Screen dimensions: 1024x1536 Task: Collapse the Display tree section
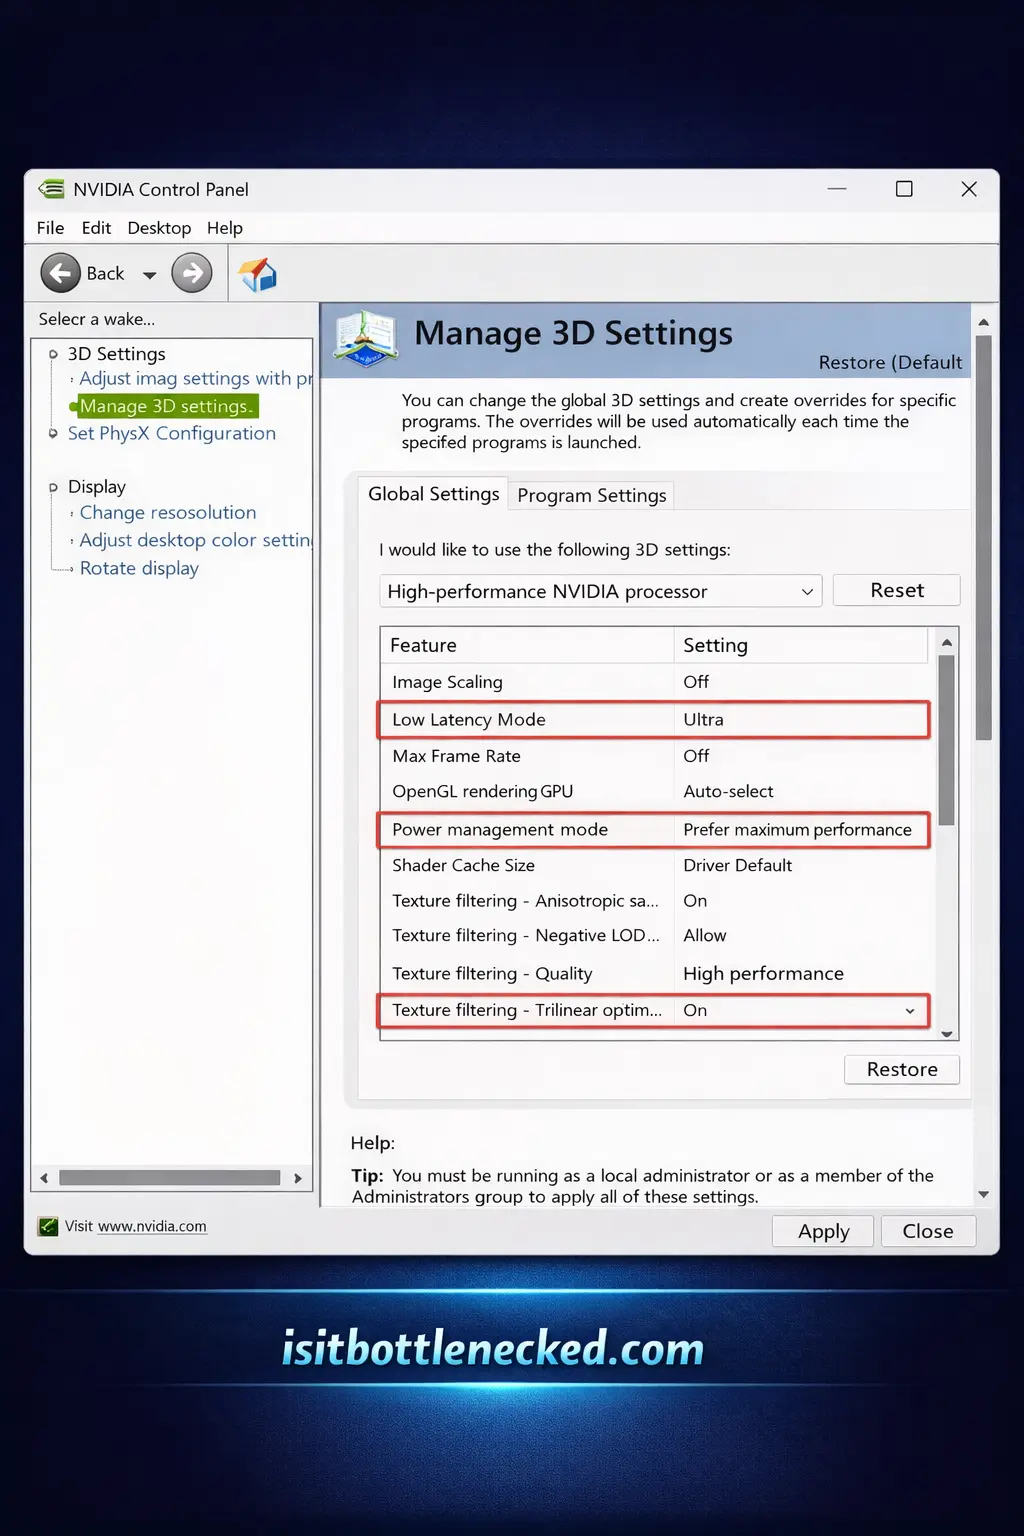click(52, 487)
